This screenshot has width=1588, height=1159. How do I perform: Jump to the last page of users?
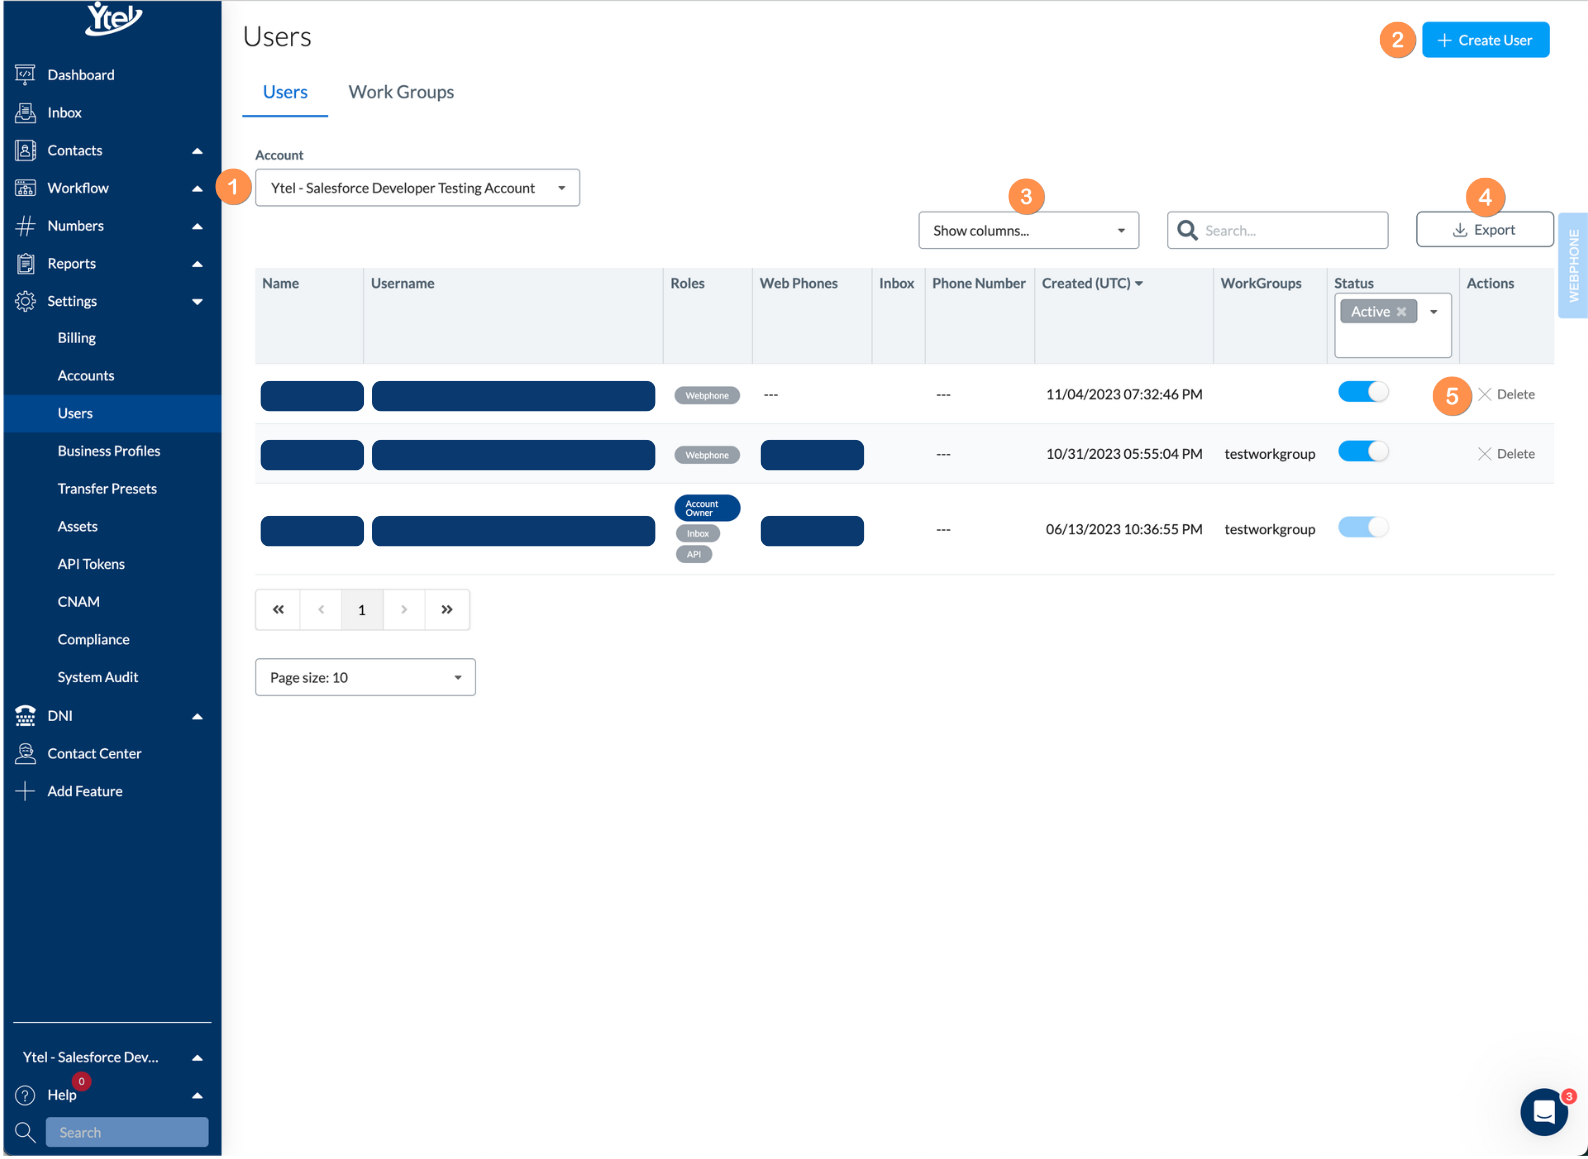pos(447,609)
